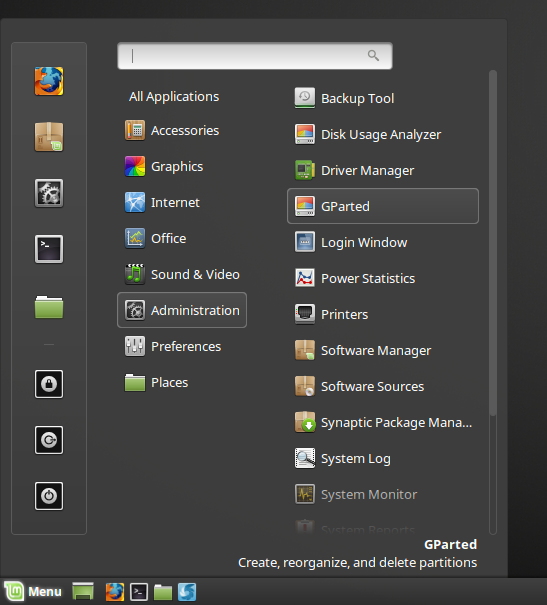Click the Logout icon in sidebar
Image resolution: width=547 pixels, height=605 pixels.
click(x=49, y=440)
